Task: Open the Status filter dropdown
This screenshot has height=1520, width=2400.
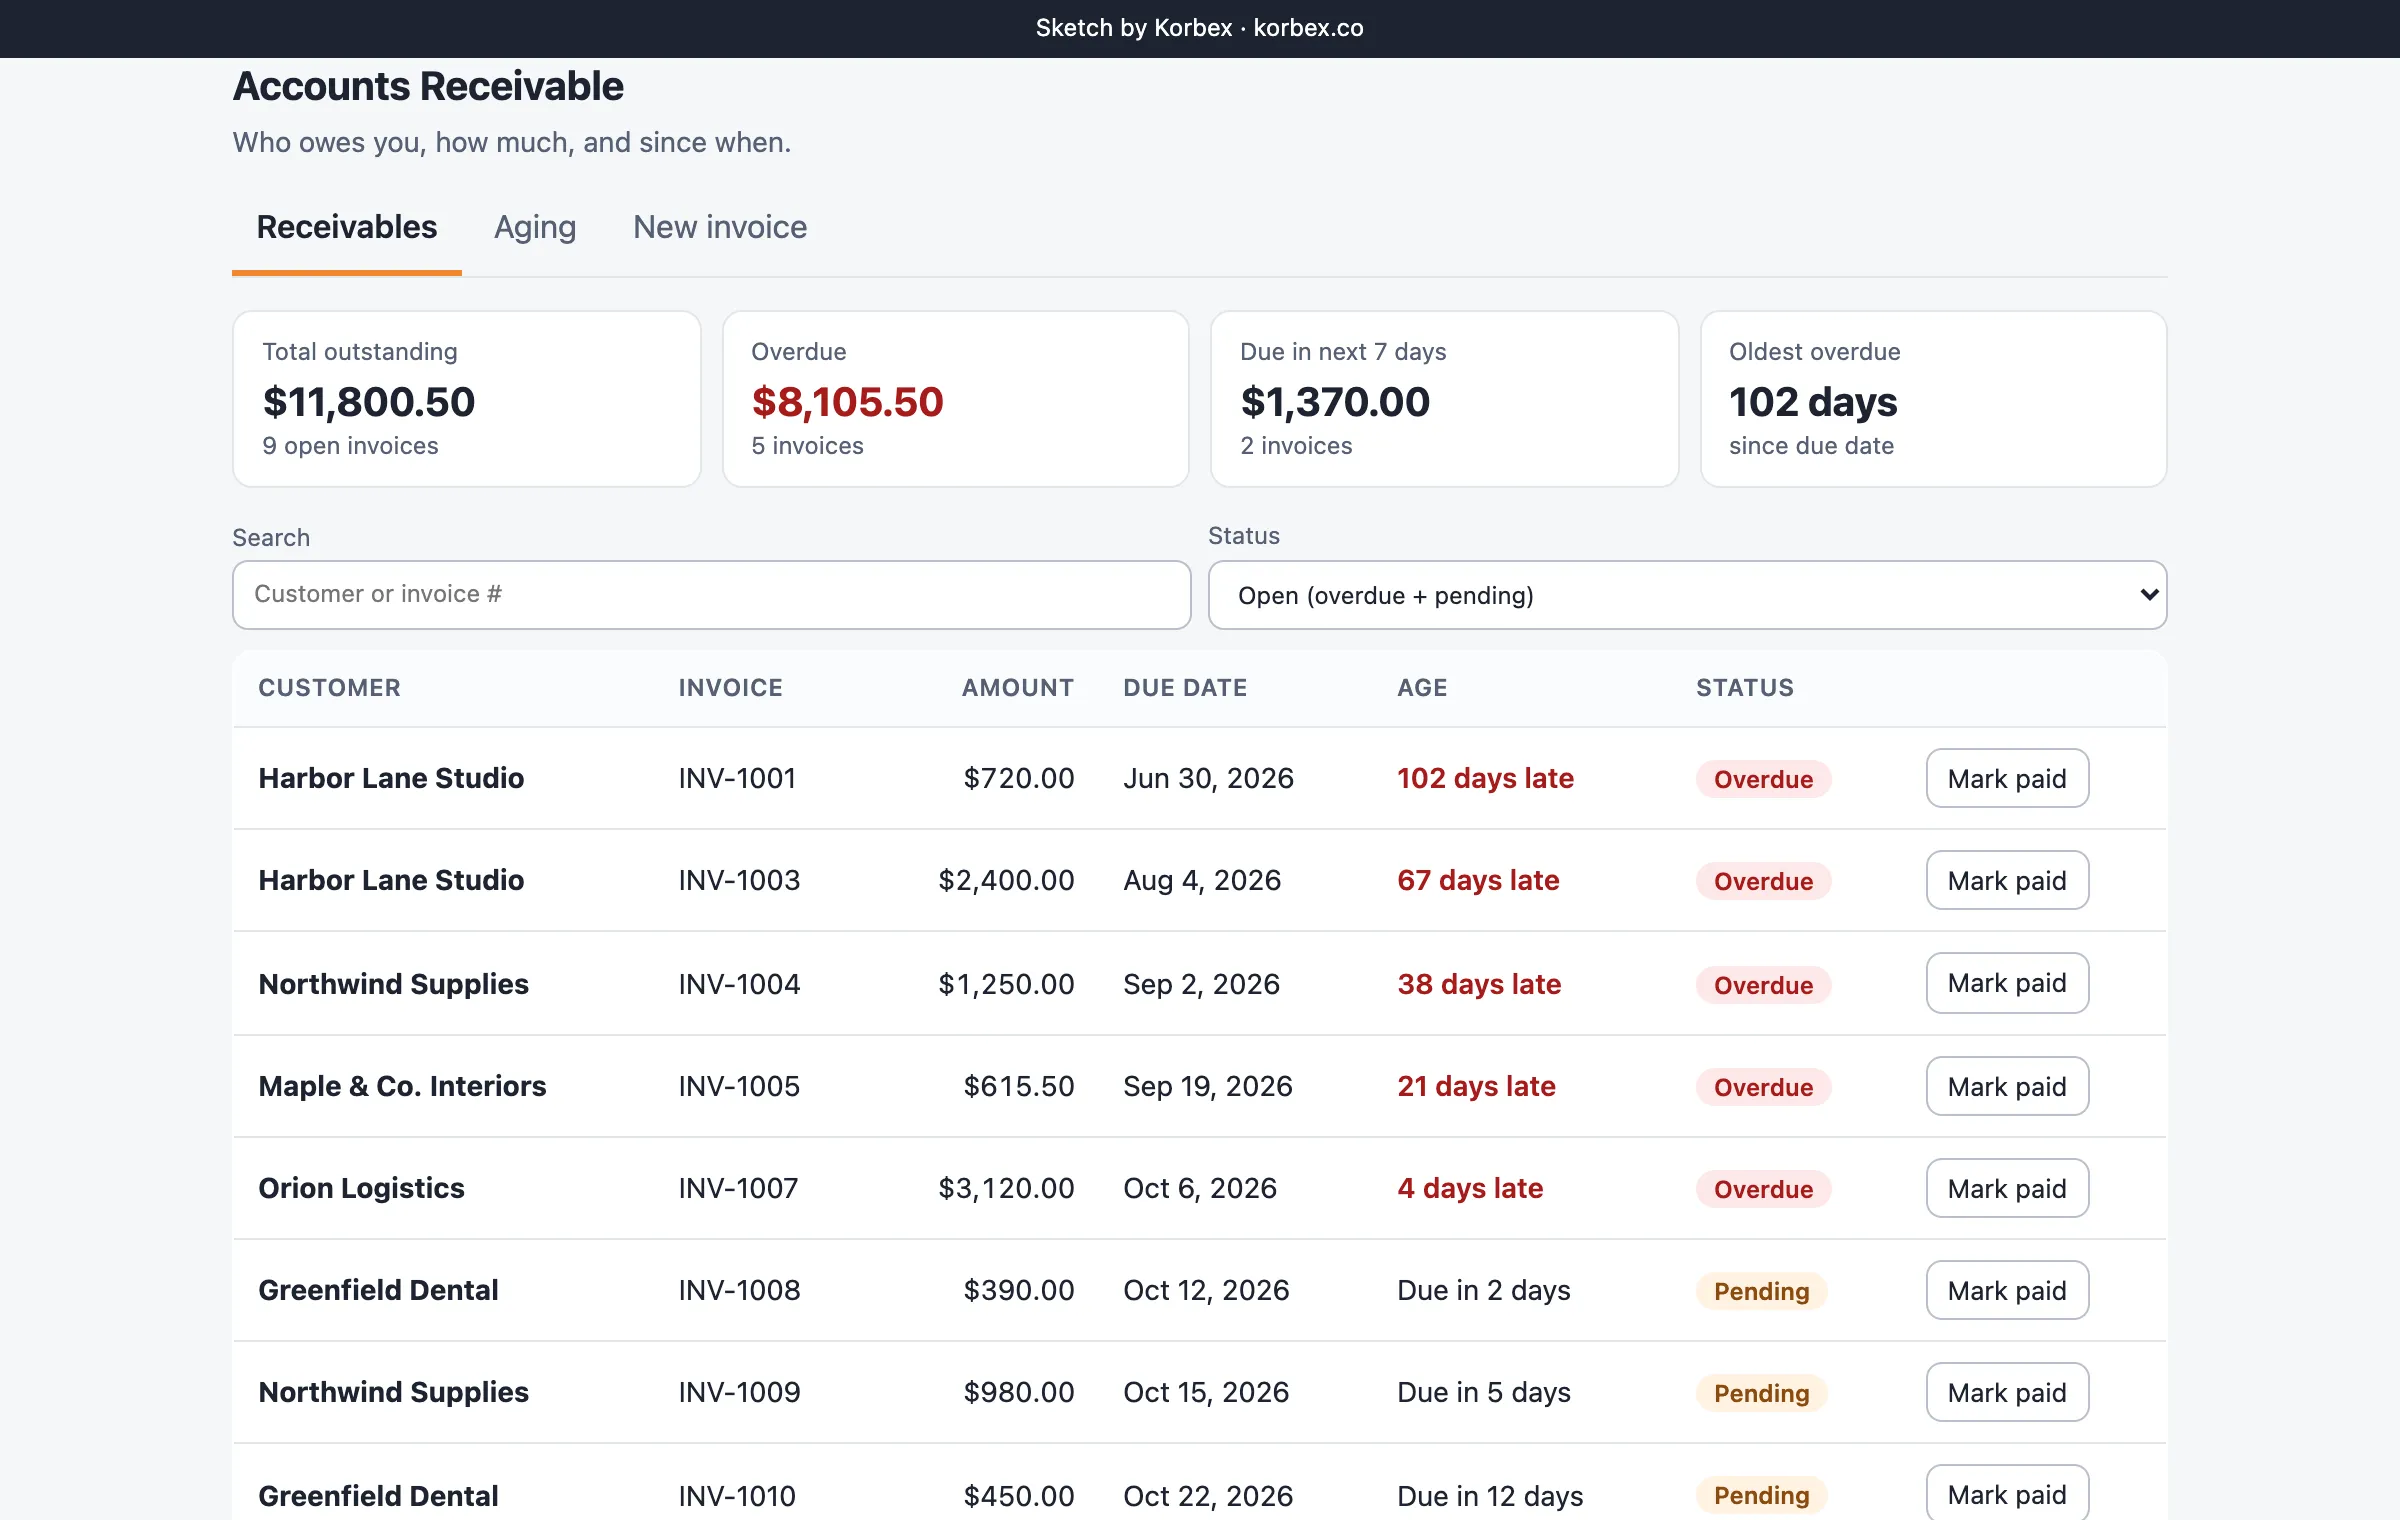Action: click(1687, 595)
